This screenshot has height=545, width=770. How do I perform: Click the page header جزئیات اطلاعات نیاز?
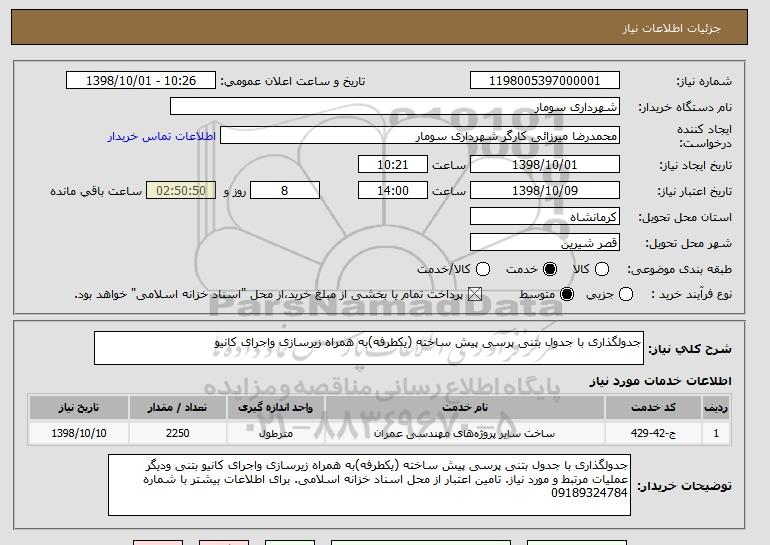pyautogui.click(x=671, y=28)
